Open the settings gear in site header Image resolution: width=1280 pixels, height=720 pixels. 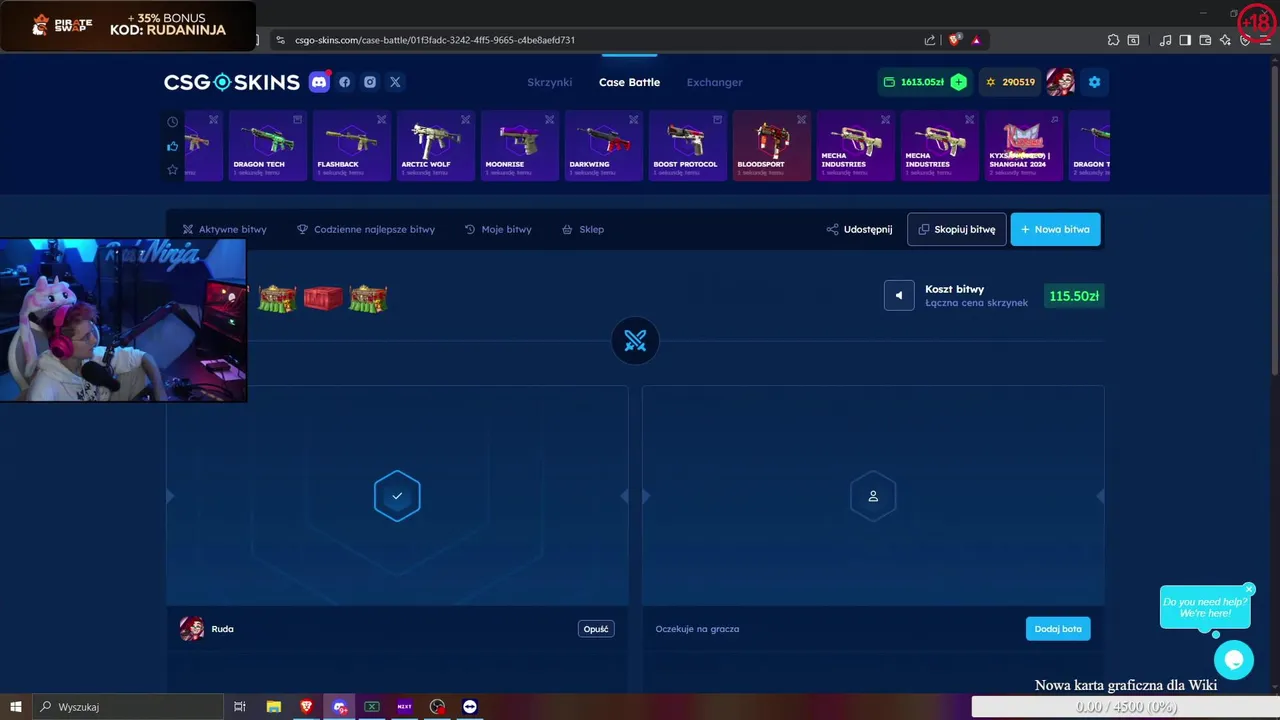tap(1094, 82)
